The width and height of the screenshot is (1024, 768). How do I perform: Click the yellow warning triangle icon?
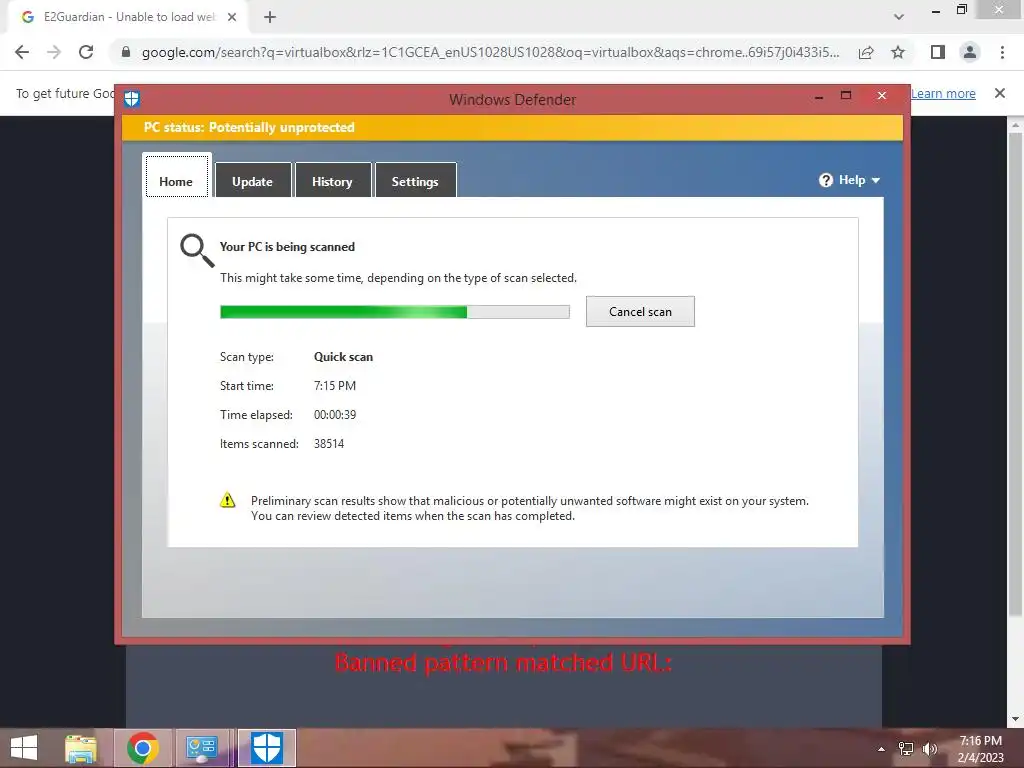(227, 500)
